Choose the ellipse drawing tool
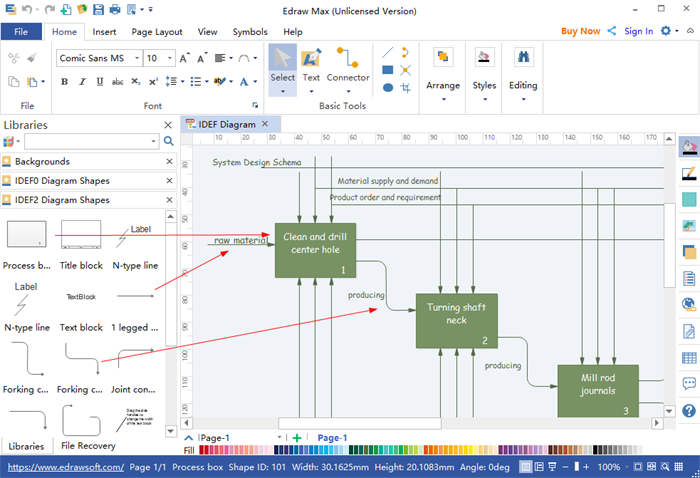 pyautogui.click(x=388, y=88)
